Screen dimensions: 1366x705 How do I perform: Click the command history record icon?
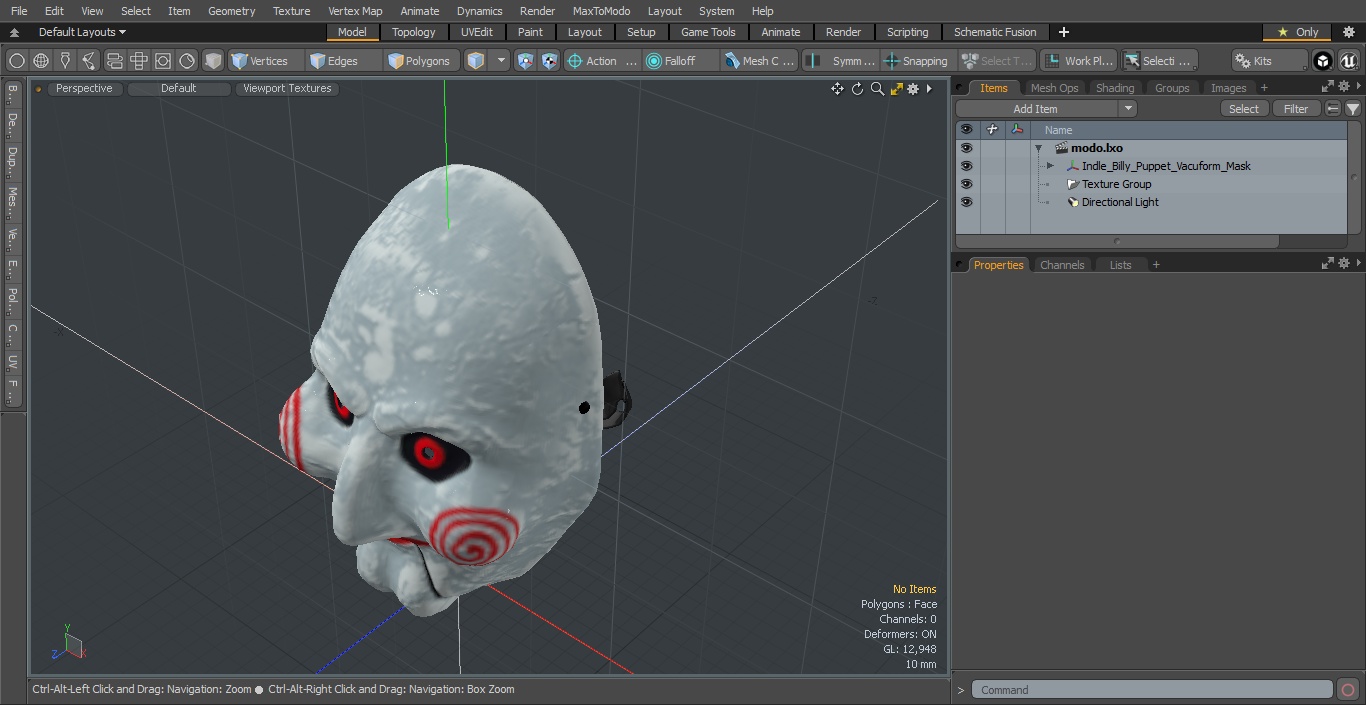pyautogui.click(x=1347, y=690)
